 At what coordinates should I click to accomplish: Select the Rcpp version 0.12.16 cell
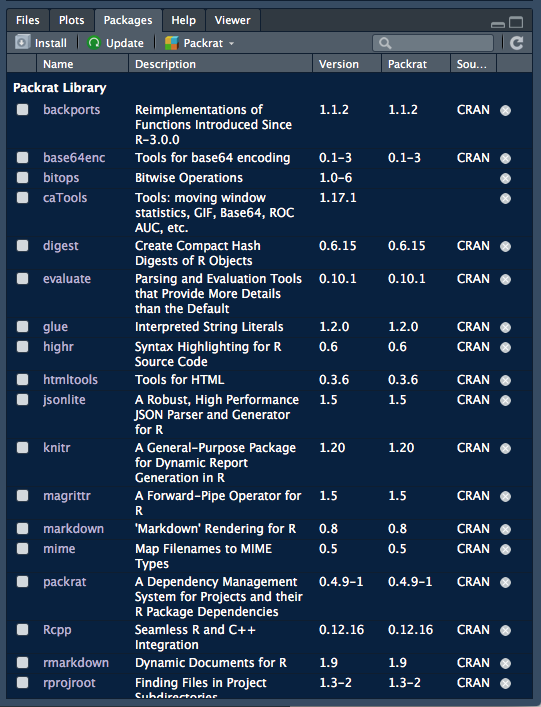[x=341, y=629]
